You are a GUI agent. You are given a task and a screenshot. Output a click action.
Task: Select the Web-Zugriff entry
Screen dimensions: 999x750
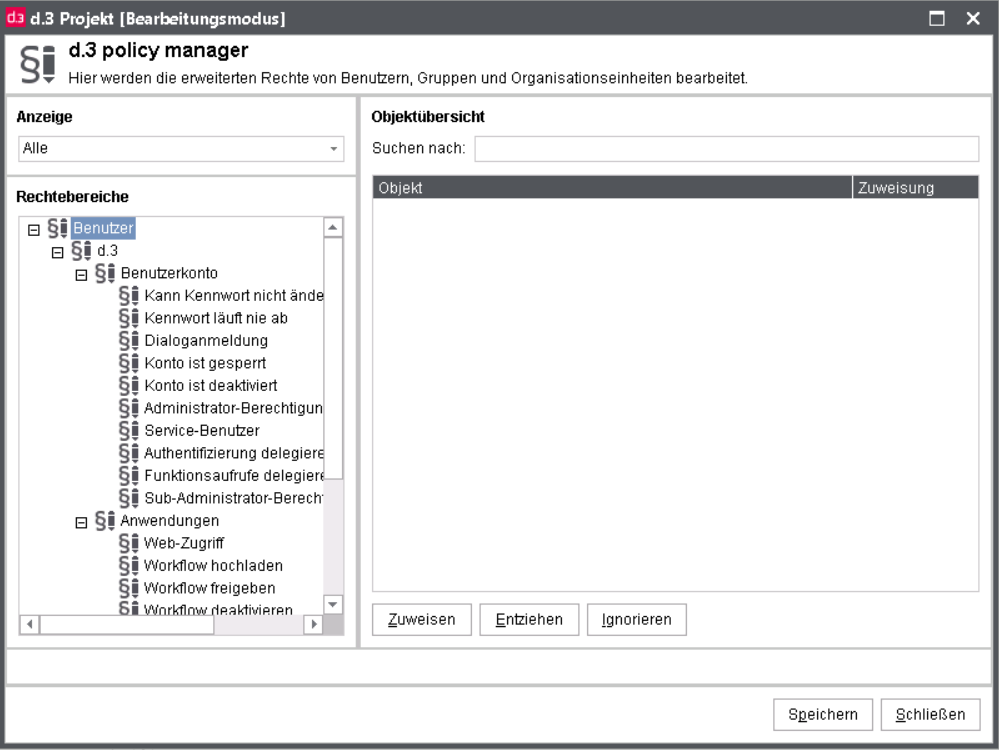(184, 543)
